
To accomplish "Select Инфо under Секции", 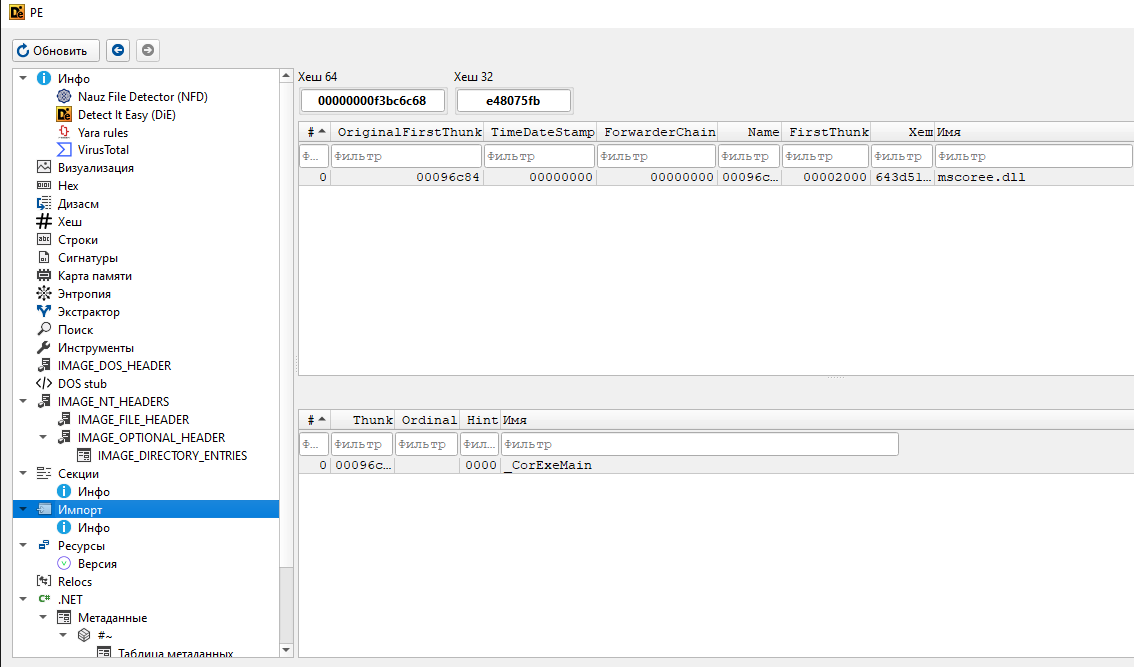I will pos(93,492).
